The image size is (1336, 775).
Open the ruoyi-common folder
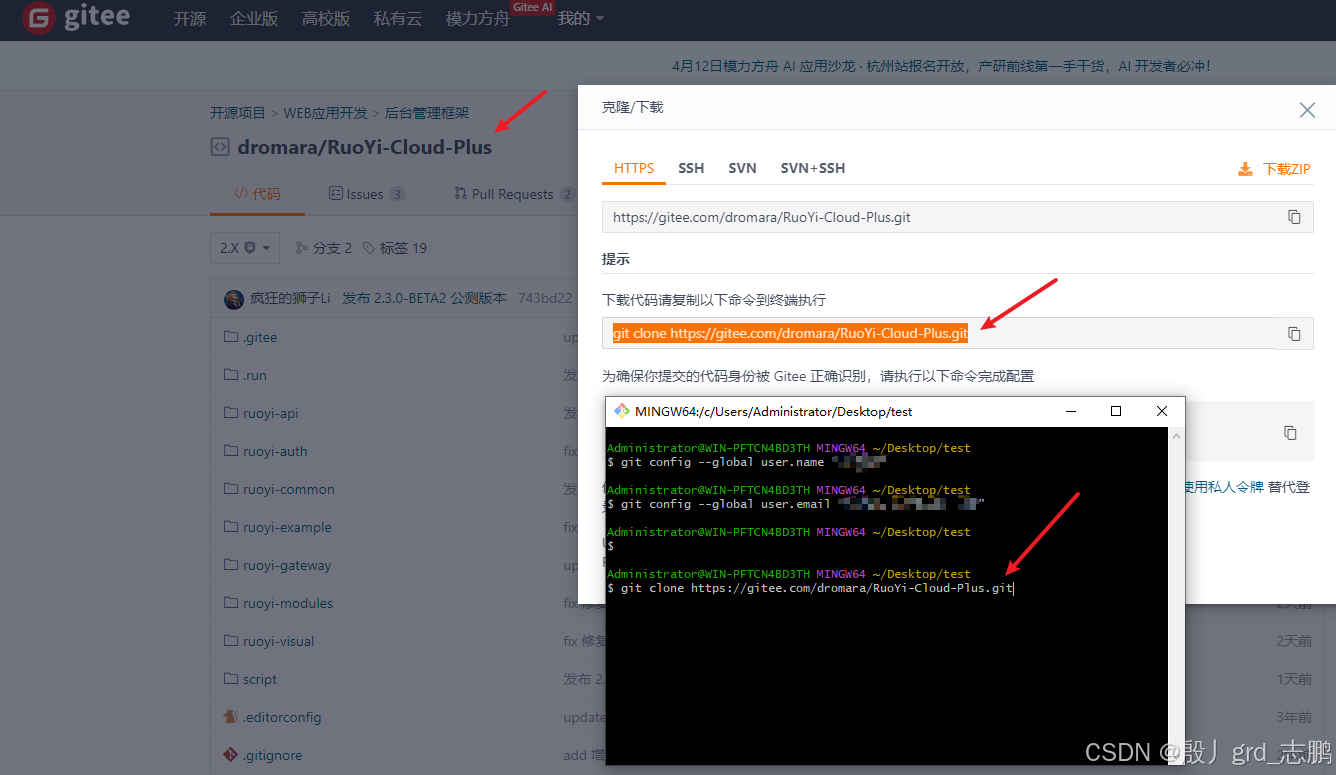click(289, 489)
